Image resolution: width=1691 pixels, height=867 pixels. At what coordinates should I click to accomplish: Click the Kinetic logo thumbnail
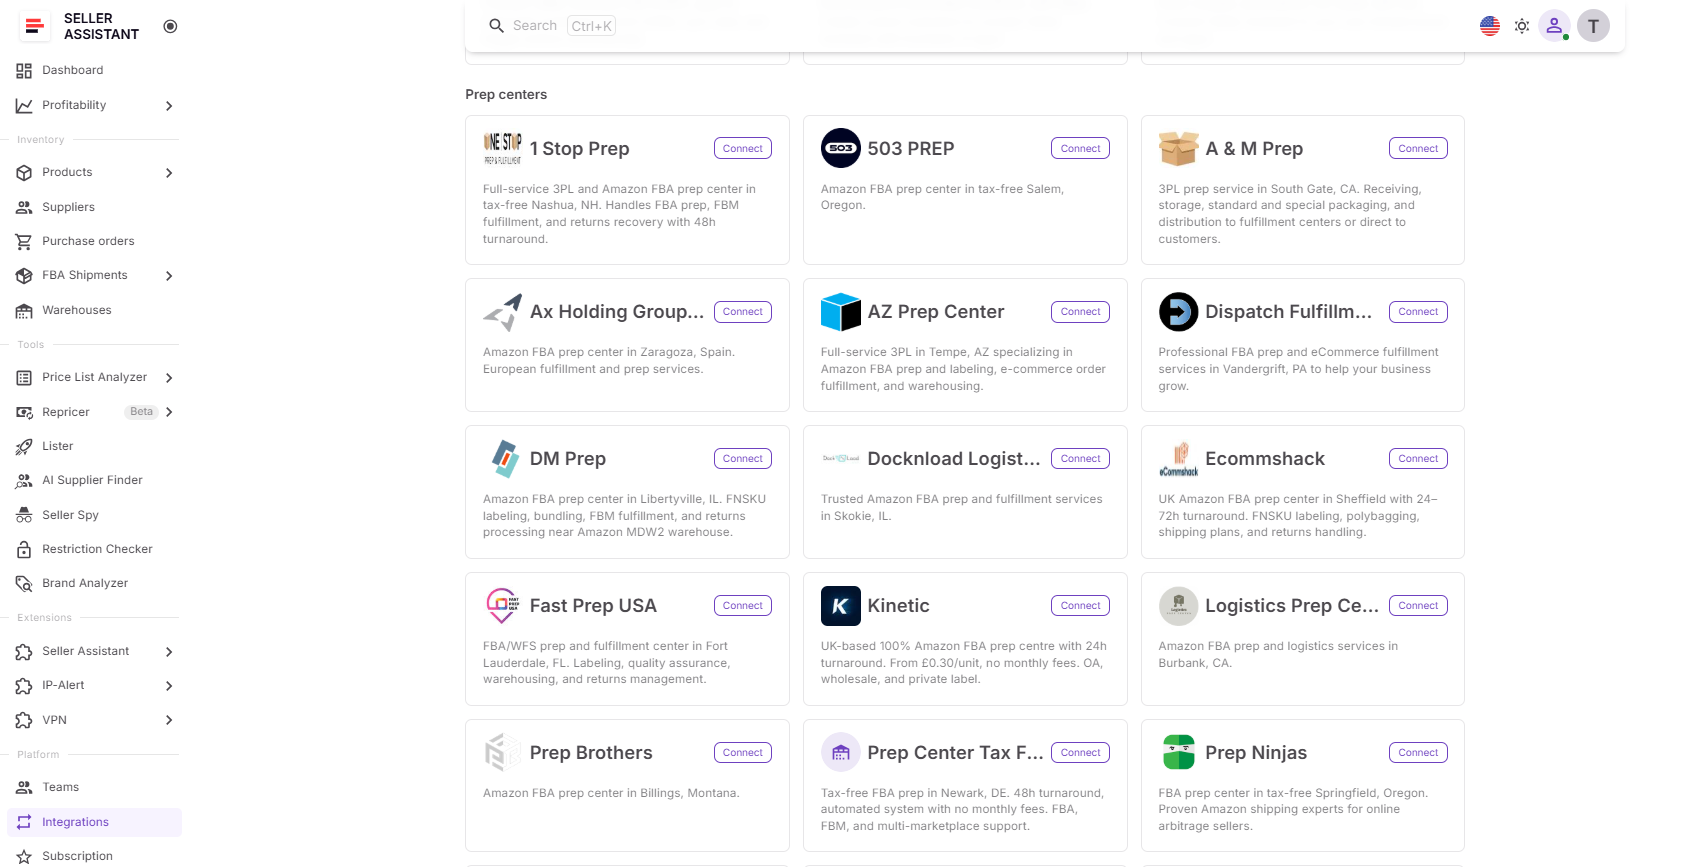click(841, 606)
